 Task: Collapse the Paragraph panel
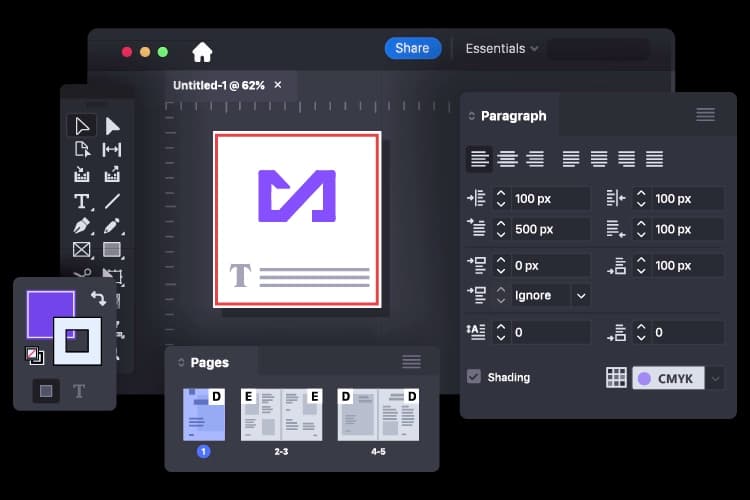pos(471,116)
